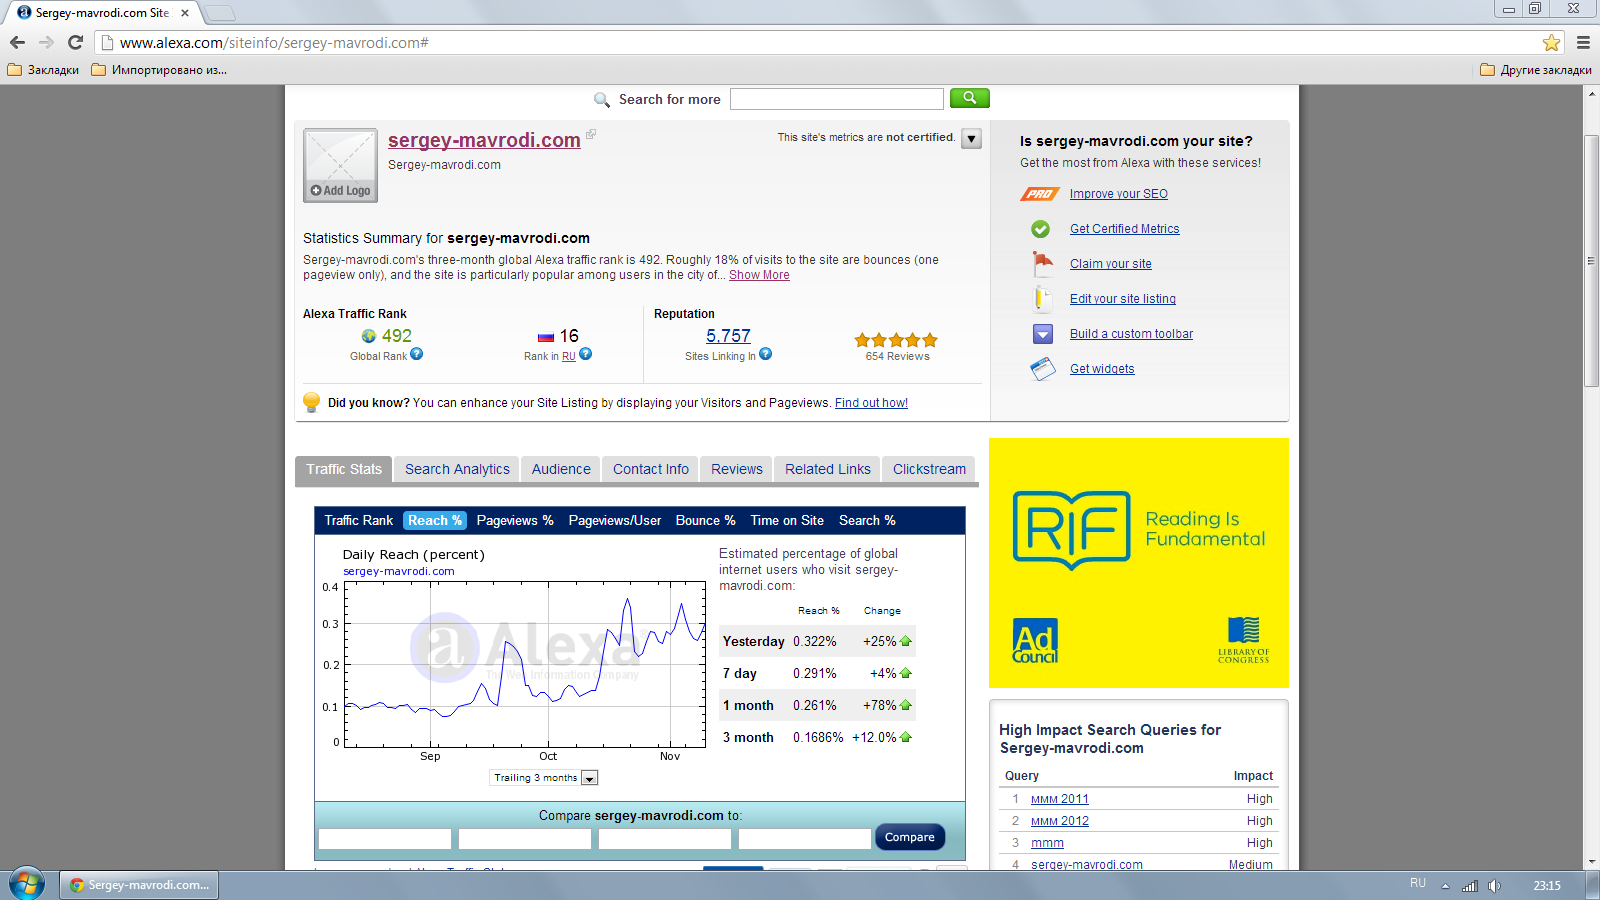
Task: Click the Edit your site listing link
Action: [1122, 299]
